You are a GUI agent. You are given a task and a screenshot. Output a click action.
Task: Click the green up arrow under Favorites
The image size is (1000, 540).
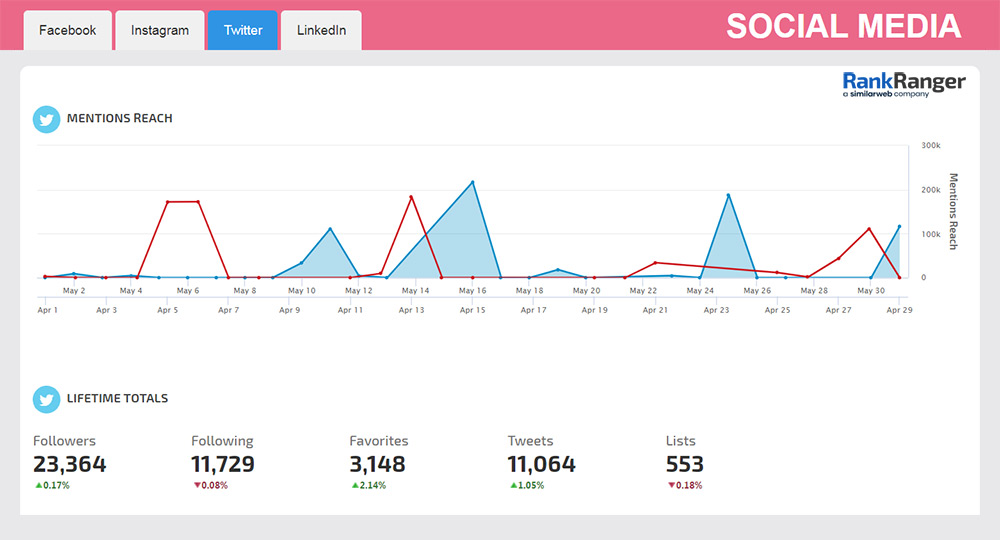[354, 486]
